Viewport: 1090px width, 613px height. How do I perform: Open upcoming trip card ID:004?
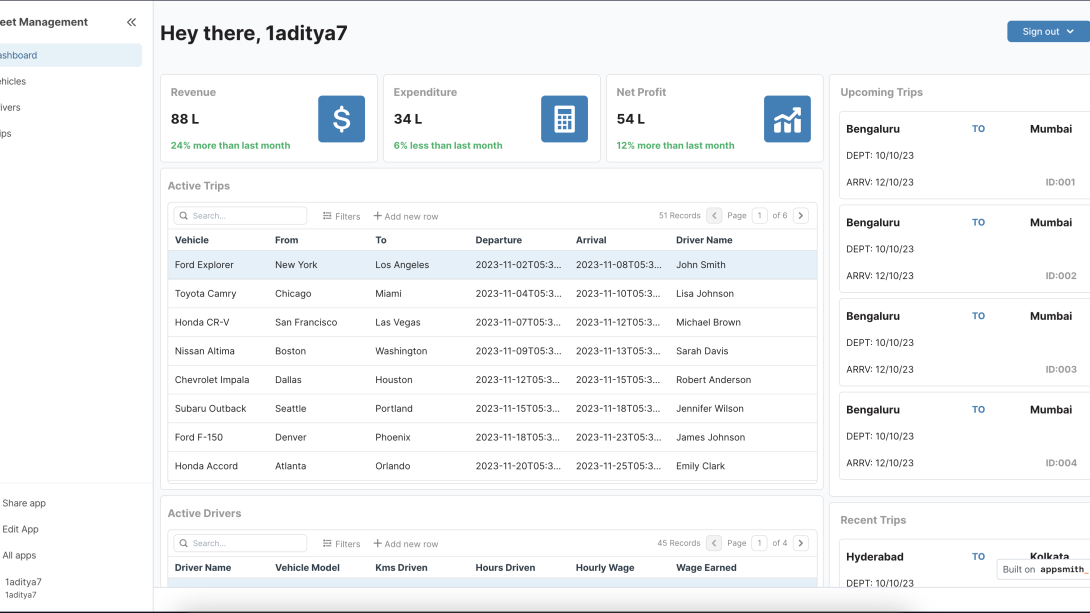964,436
